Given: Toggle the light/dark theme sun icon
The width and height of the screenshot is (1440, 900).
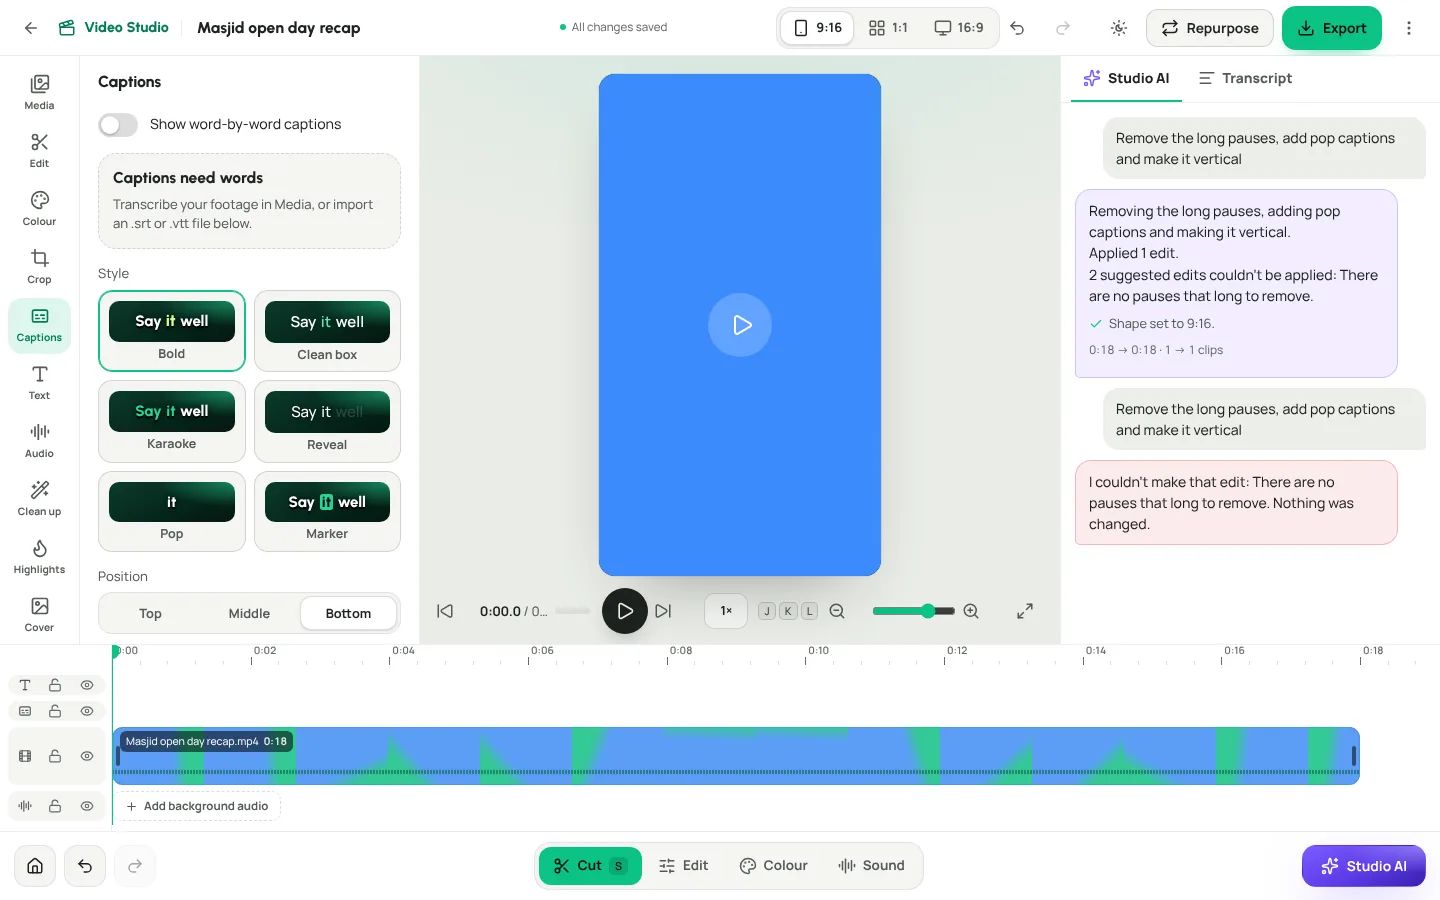Looking at the screenshot, I should (x=1118, y=28).
